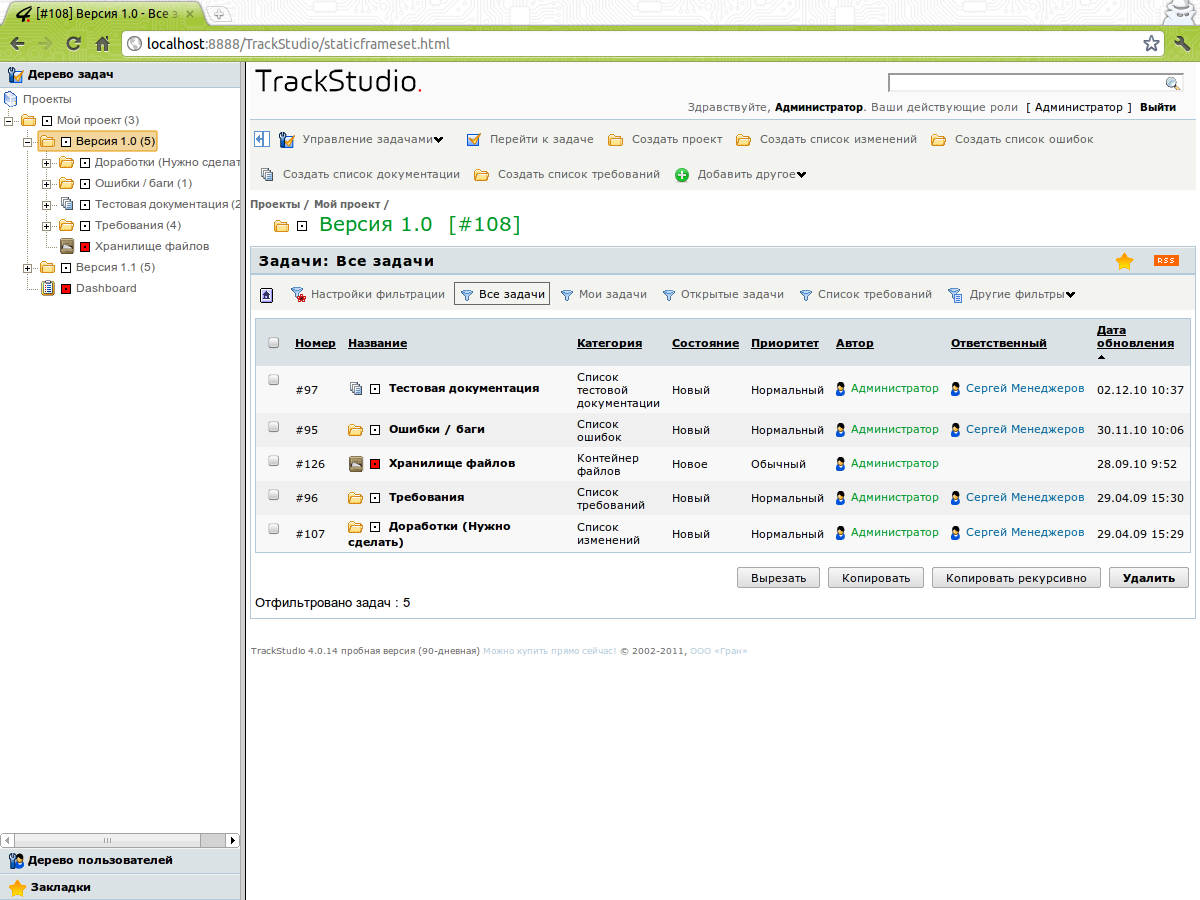The width and height of the screenshot is (1200, 900).
Task: Click the Dashboard clipboard icon in tree
Action: (47, 288)
